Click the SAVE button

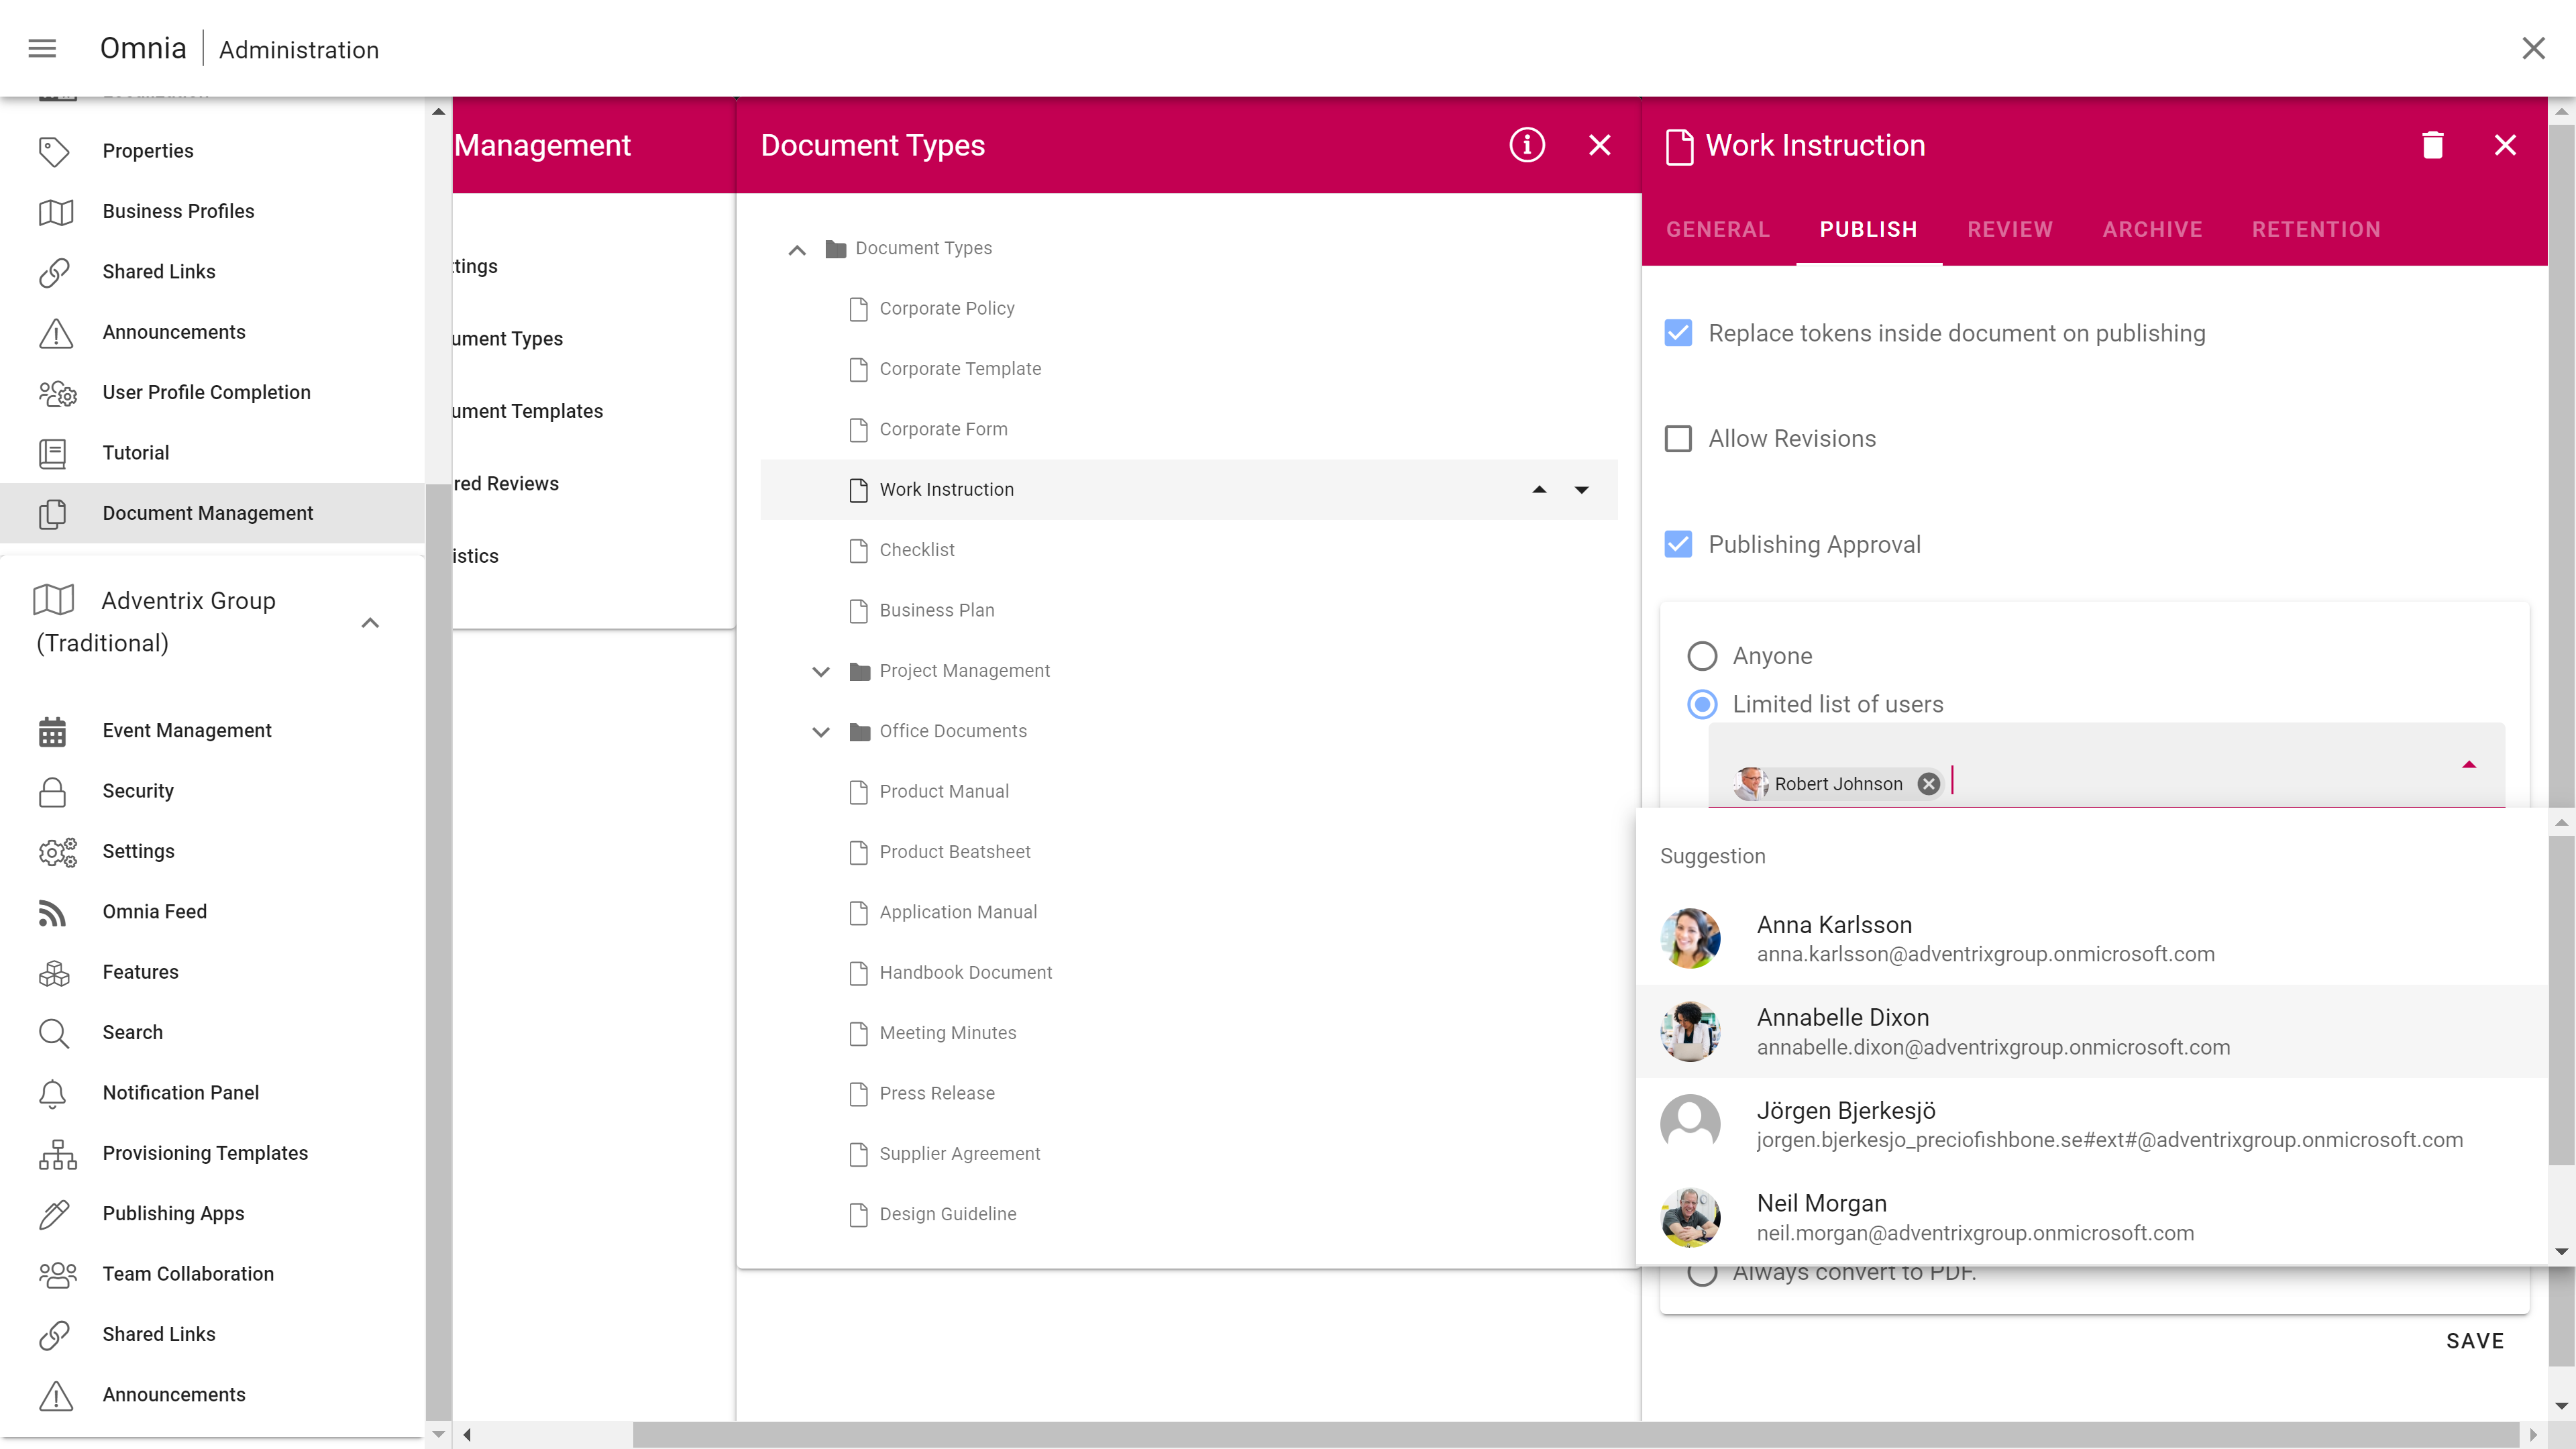(2474, 1341)
